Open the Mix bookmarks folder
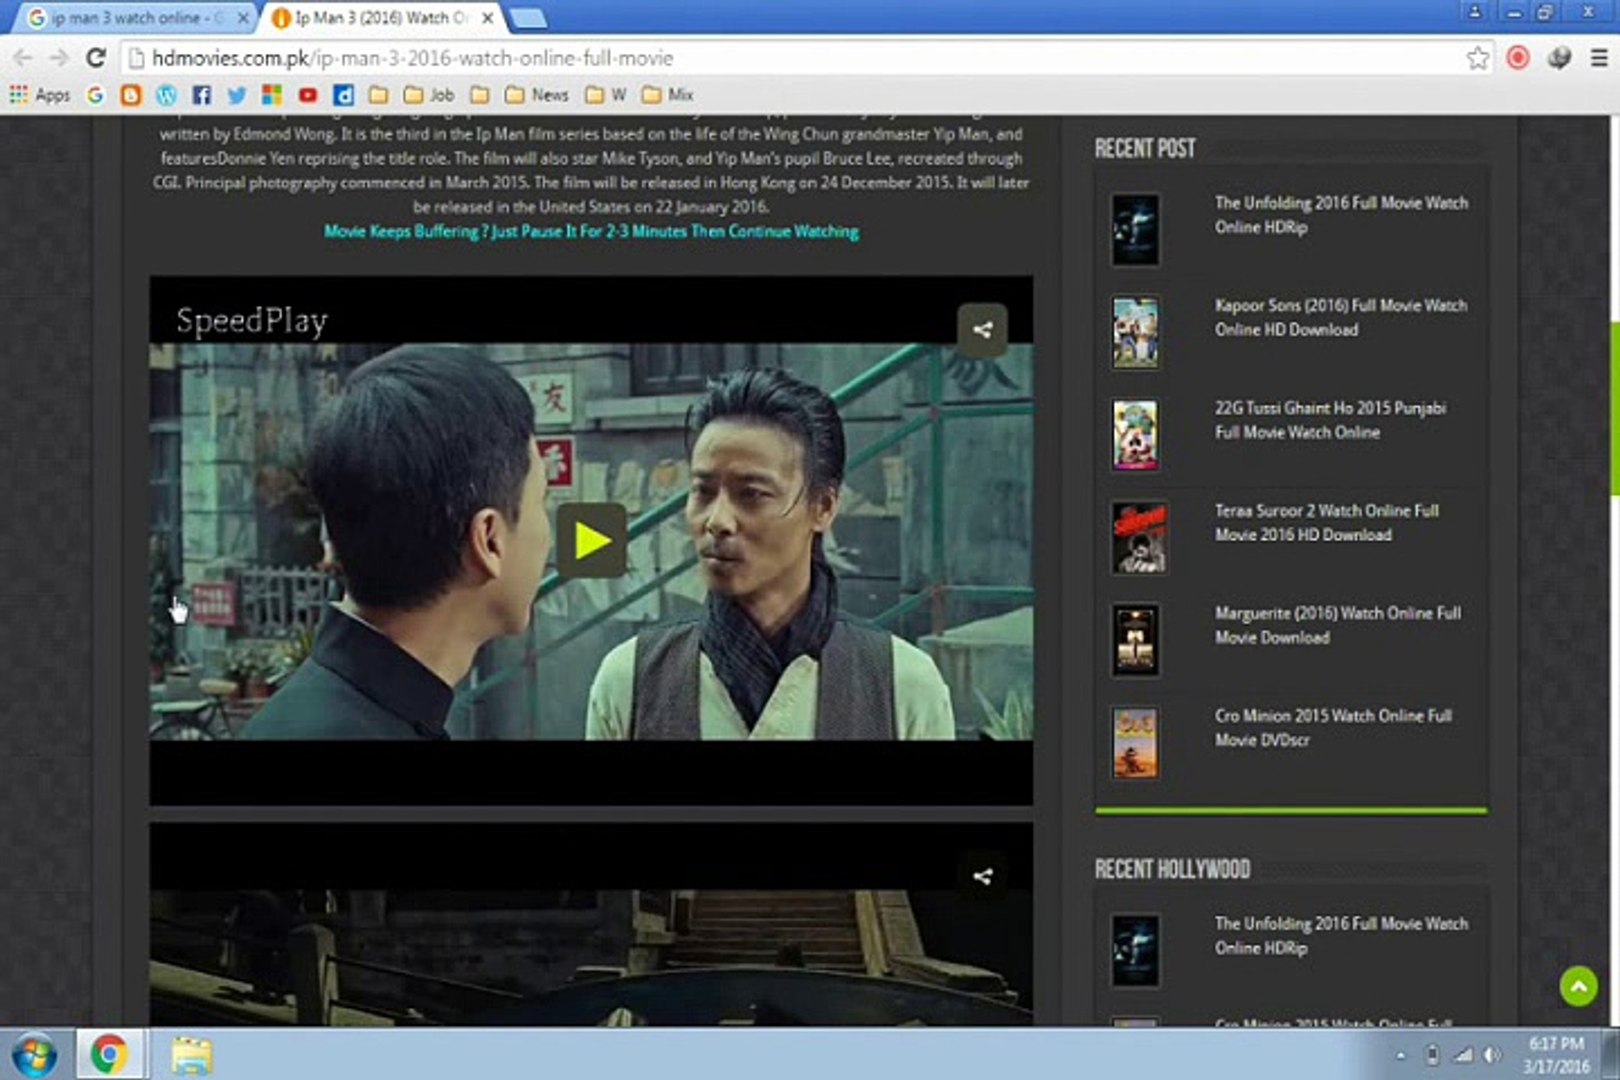The height and width of the screenshot is (1080, 1620). point(668,95)
